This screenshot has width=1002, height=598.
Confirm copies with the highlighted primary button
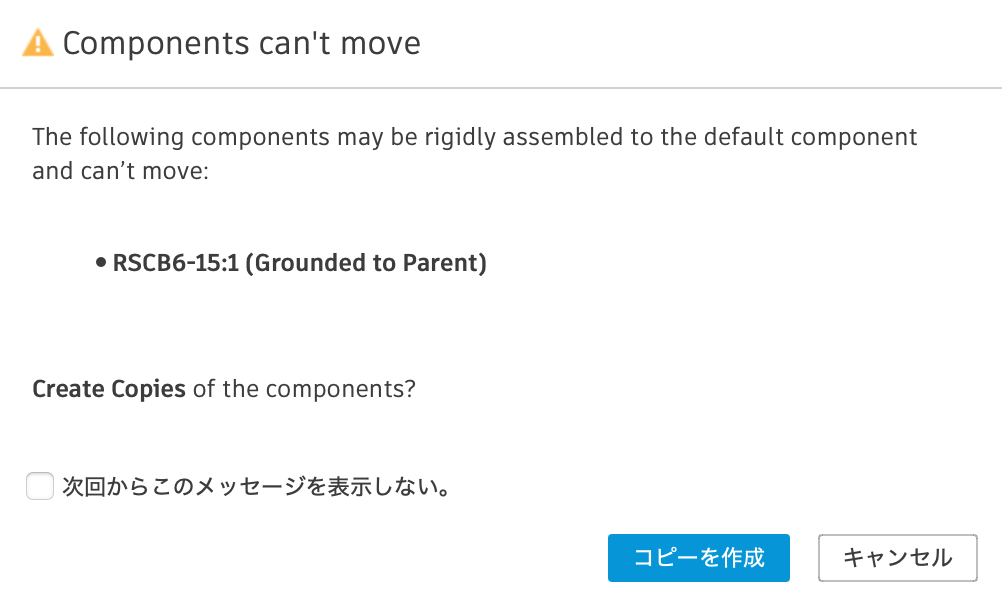pos(698,558)
